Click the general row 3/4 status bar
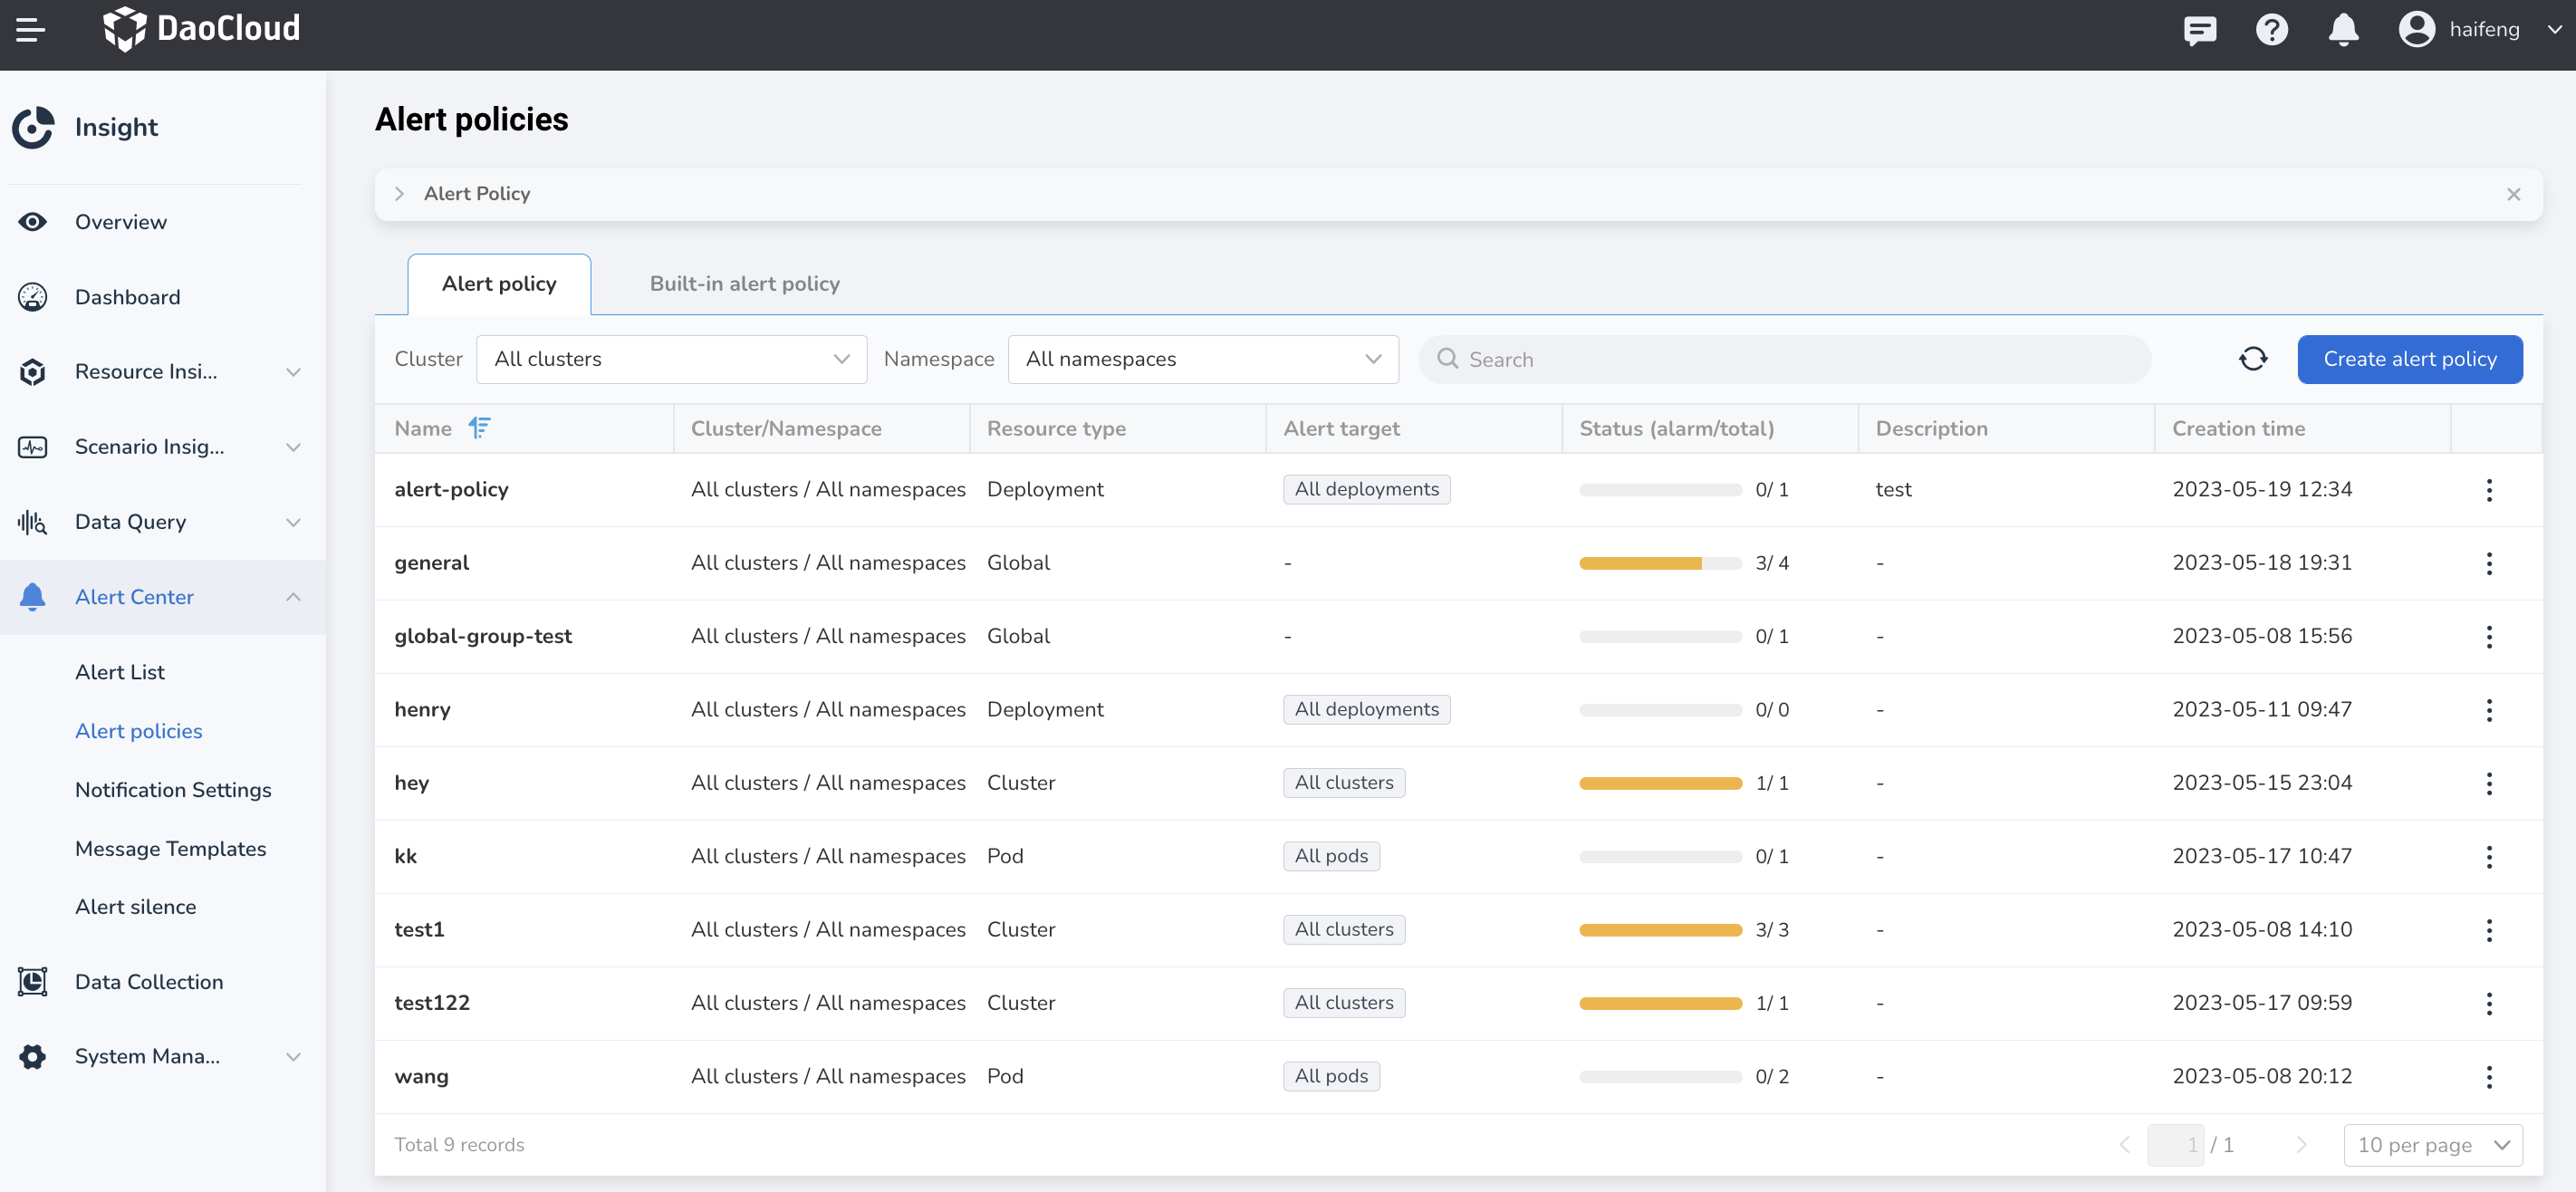This screenshot has width=2576, height=1192. (x=1660, y=563)
